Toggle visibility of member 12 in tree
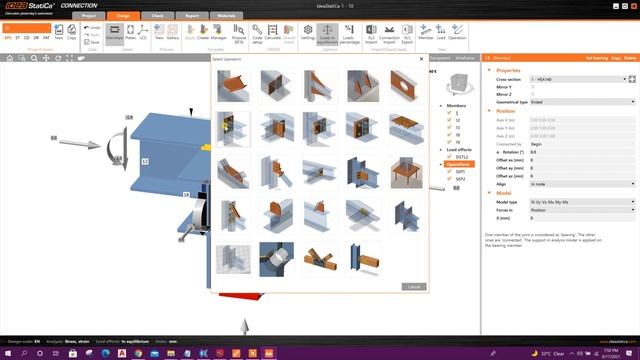 click(449, 120)
